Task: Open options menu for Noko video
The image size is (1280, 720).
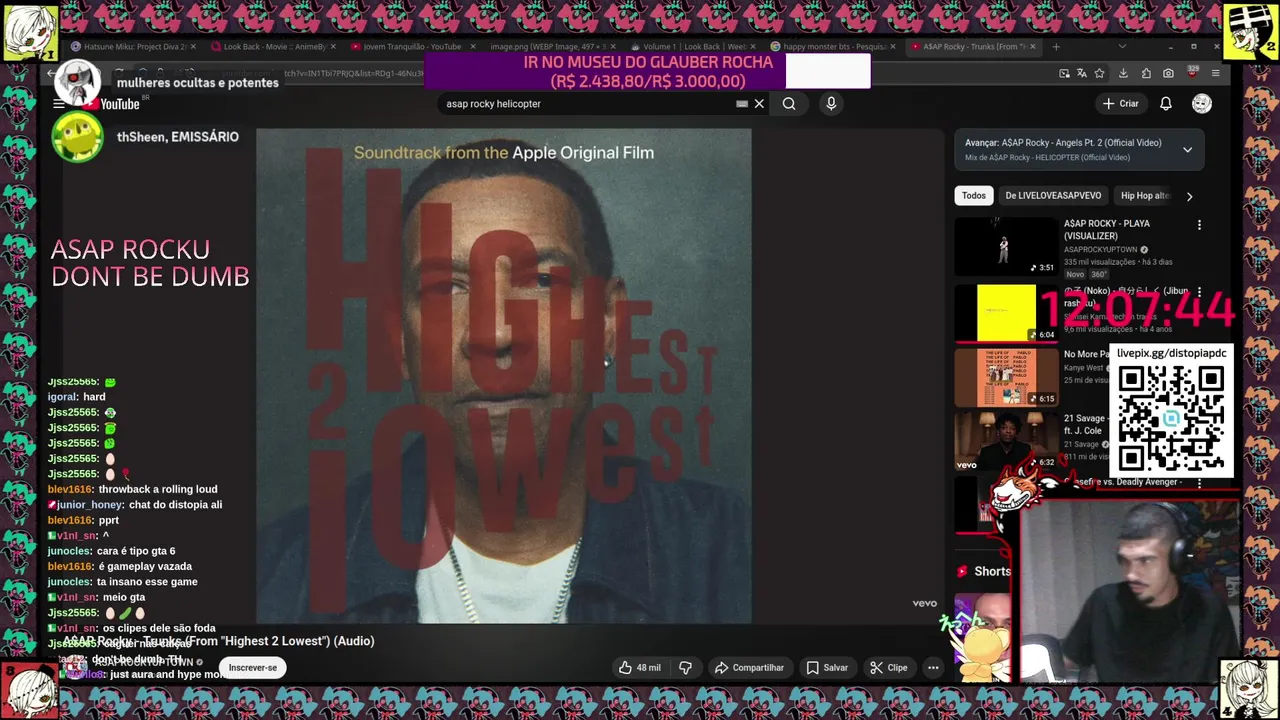Action: pos(1199,292)
